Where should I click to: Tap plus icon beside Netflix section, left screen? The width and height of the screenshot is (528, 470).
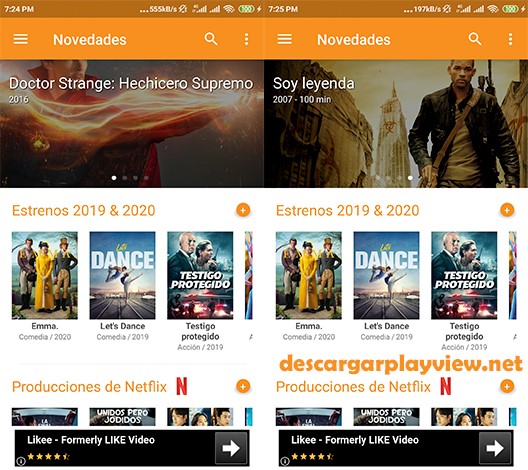click(x=243, y=386)
